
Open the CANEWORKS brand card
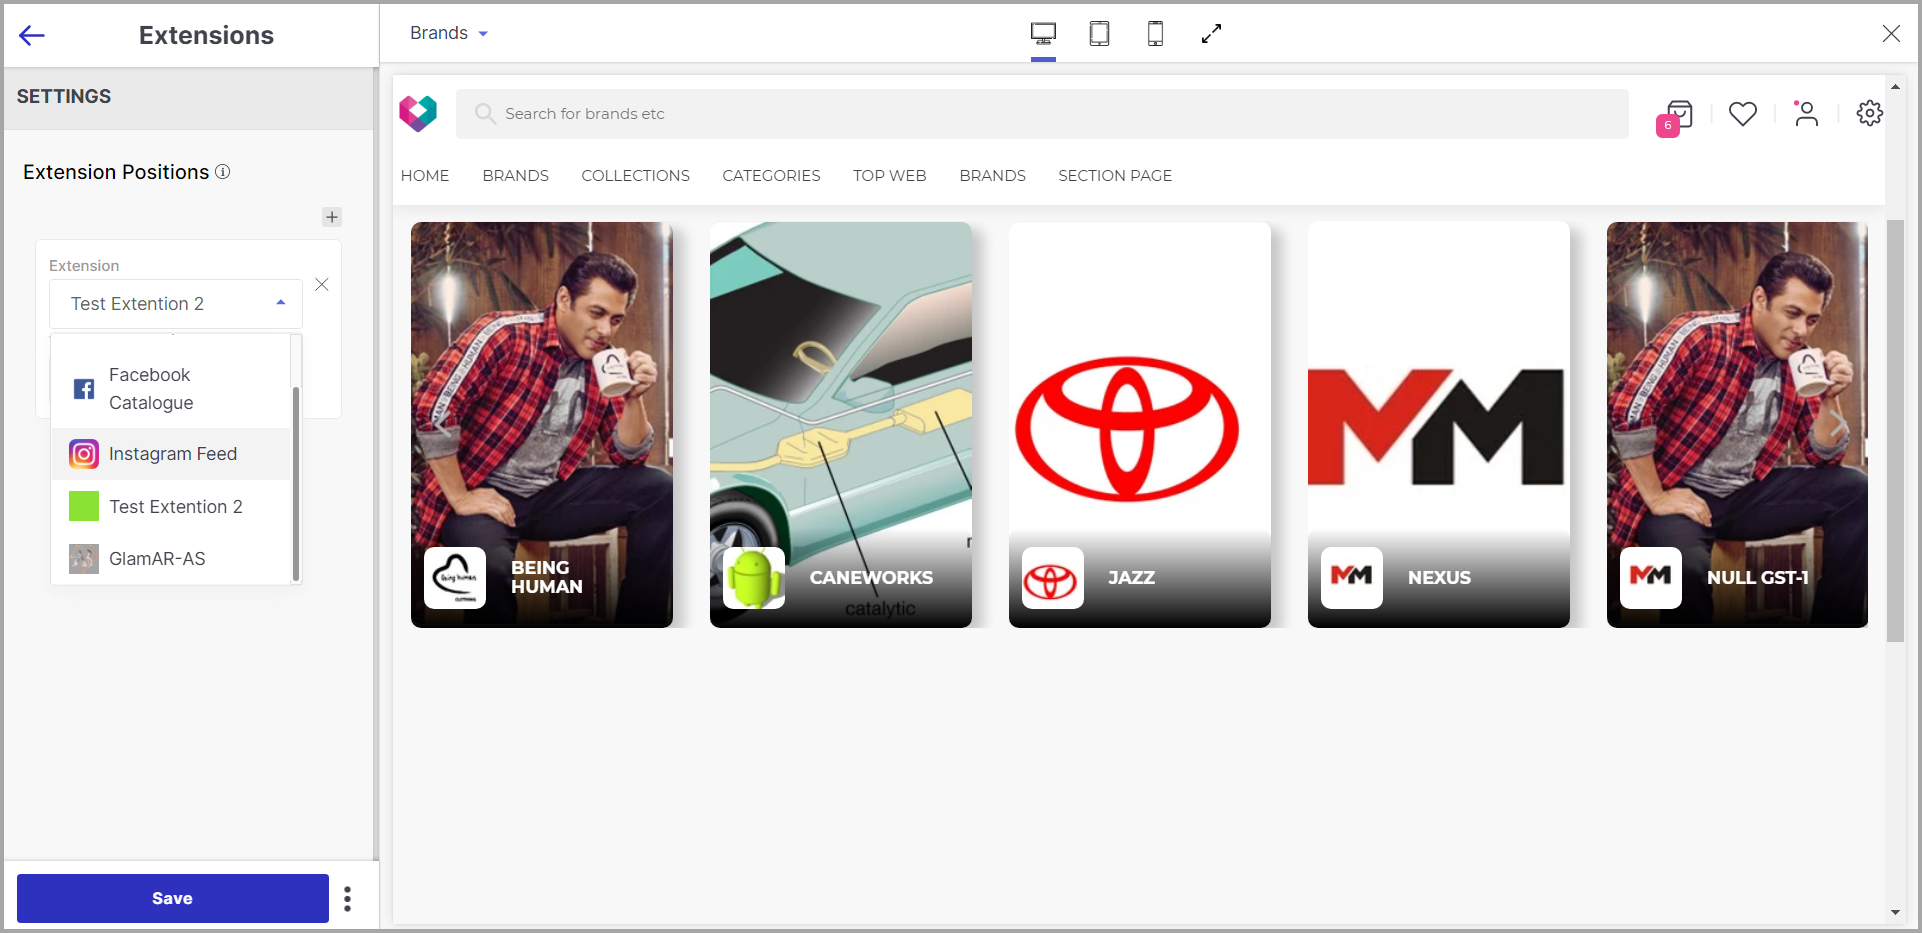tap(841, 425)
